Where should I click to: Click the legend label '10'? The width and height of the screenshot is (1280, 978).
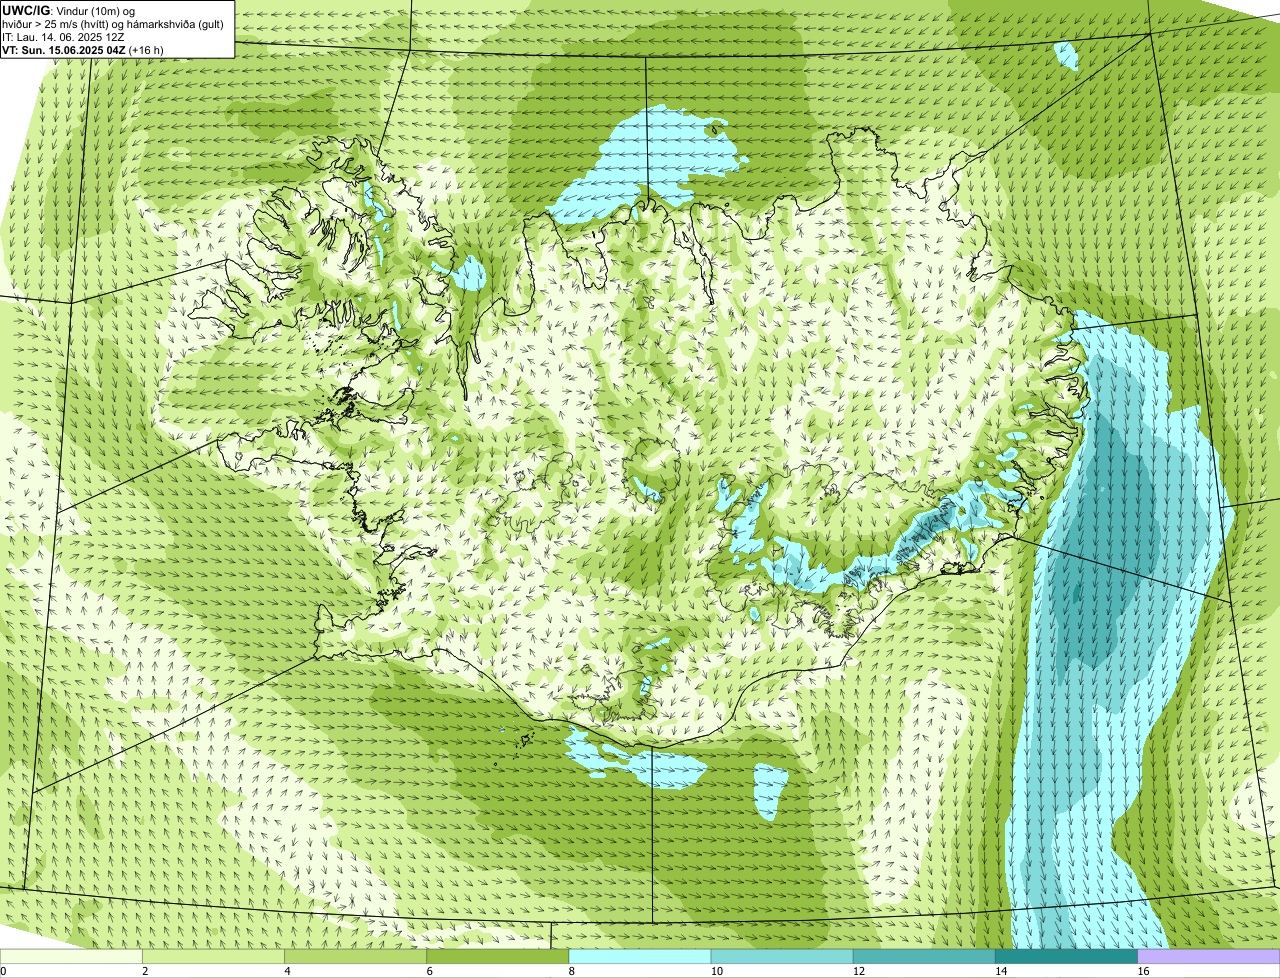click(716, 971)
